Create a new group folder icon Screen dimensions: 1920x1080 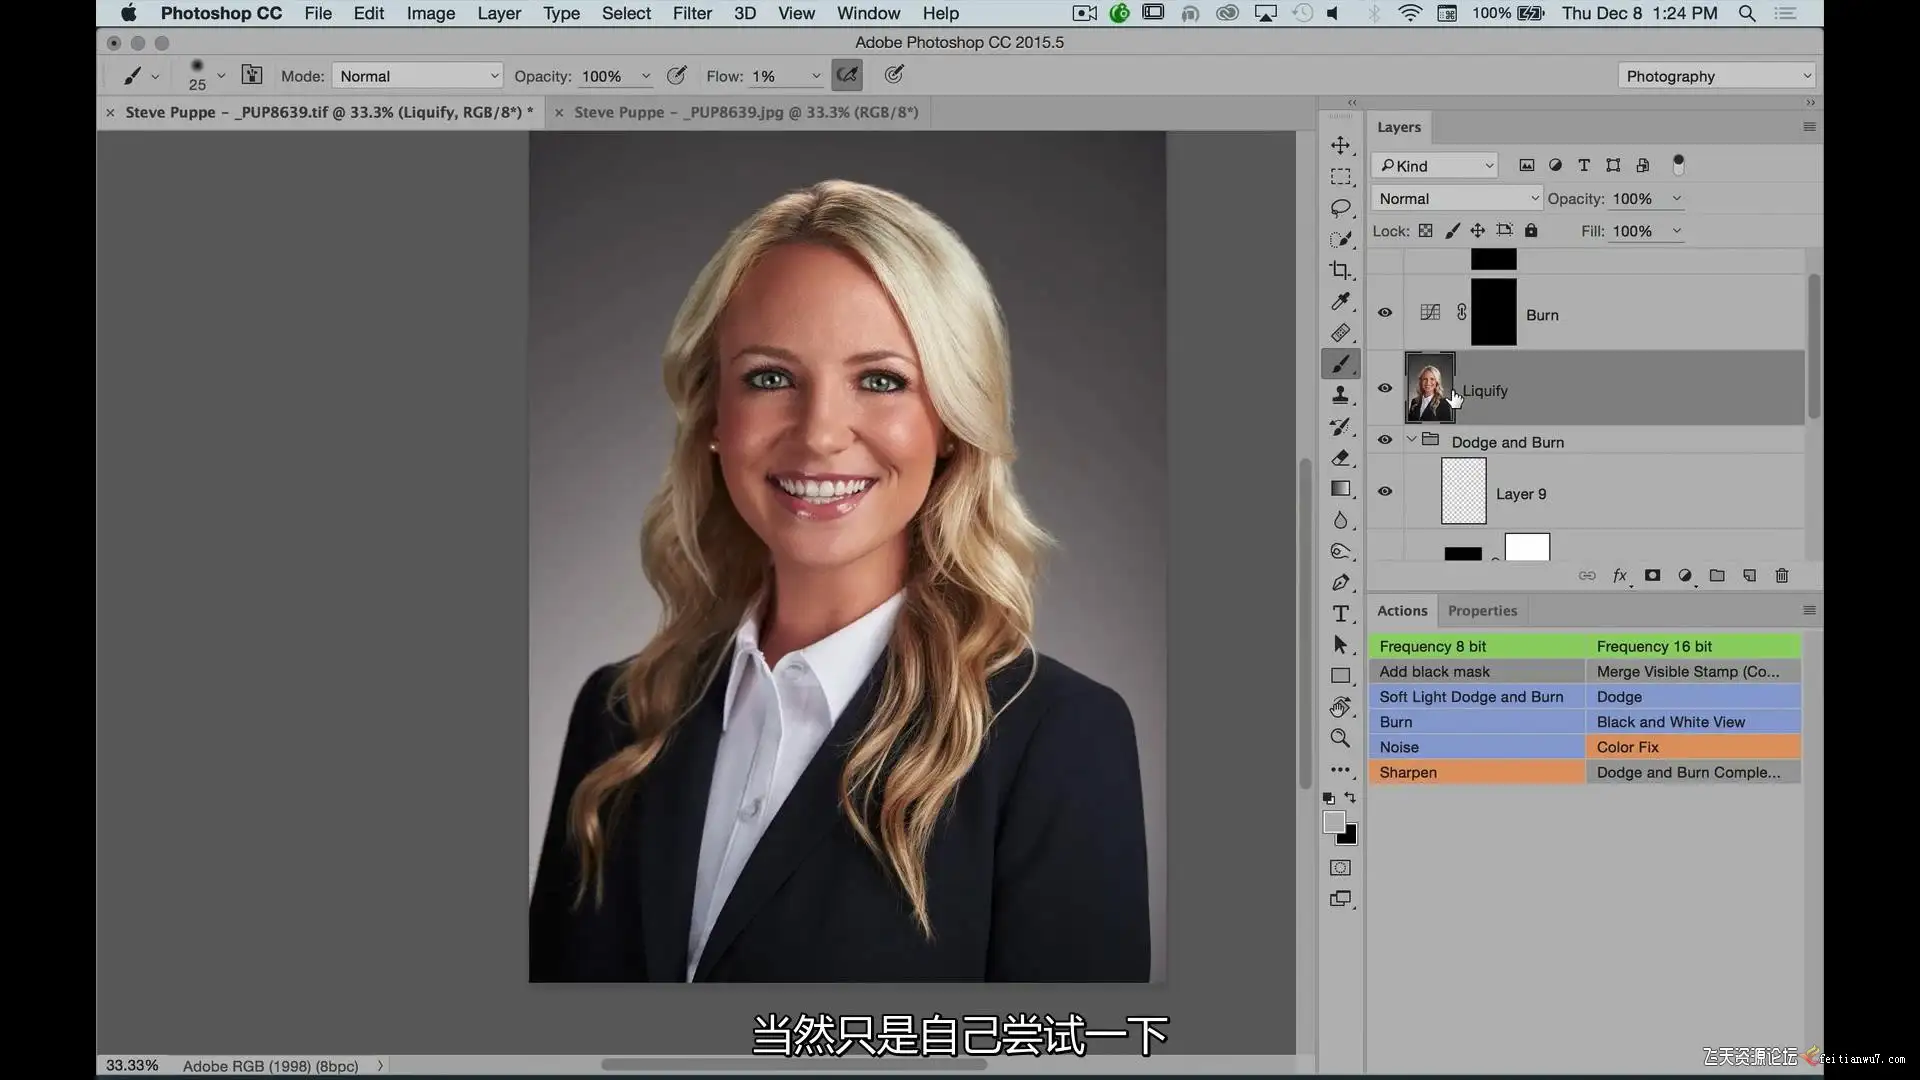[x=1717, y=576]
